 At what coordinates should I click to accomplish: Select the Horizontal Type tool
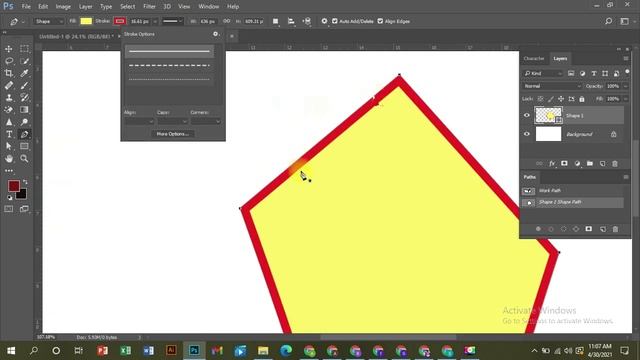(x=9, y=134)
